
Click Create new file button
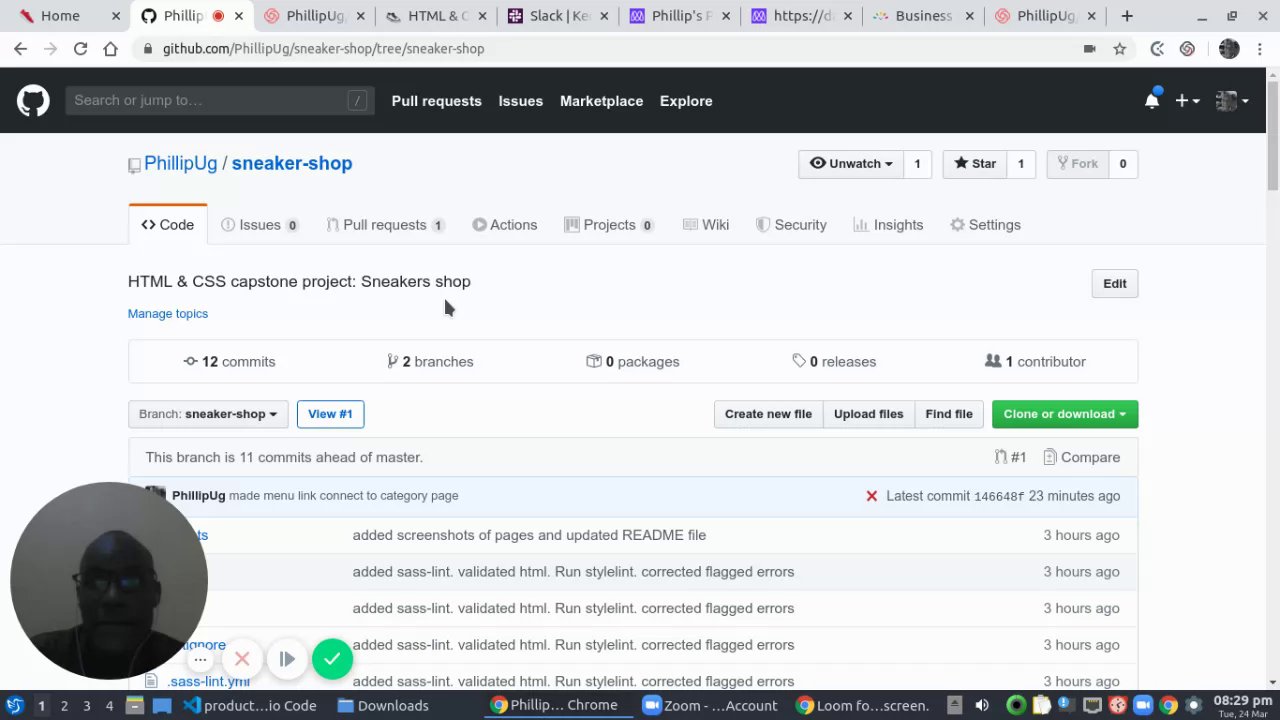pyautogui.click(x=768, y=414)
